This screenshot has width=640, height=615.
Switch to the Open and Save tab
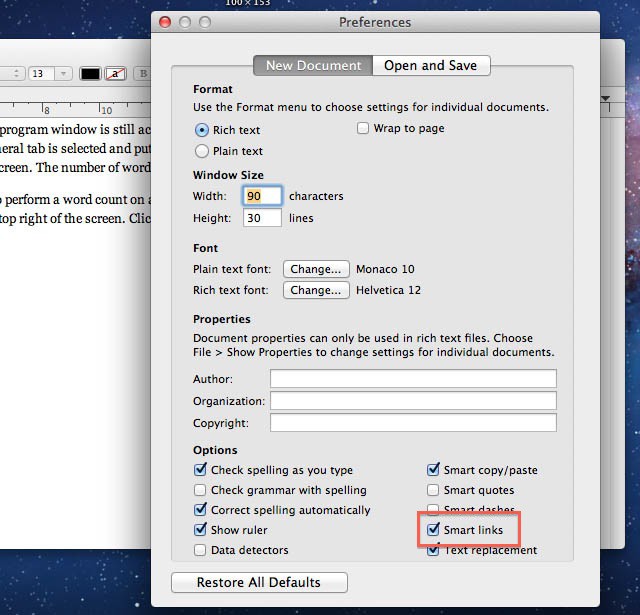click(431, 66)
